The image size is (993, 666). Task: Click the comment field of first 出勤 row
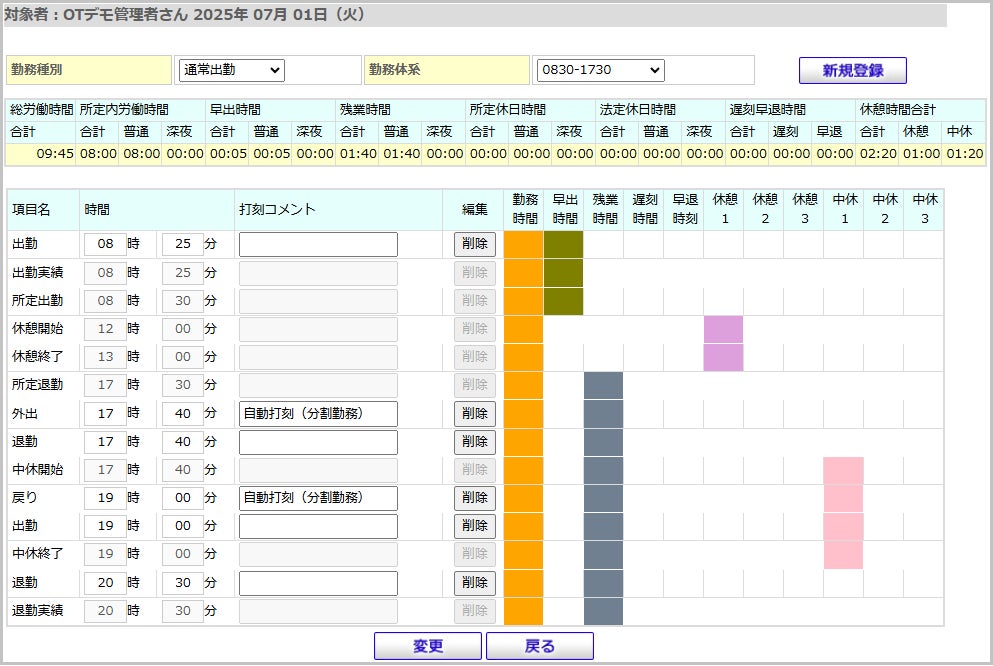tap(318, 244)
